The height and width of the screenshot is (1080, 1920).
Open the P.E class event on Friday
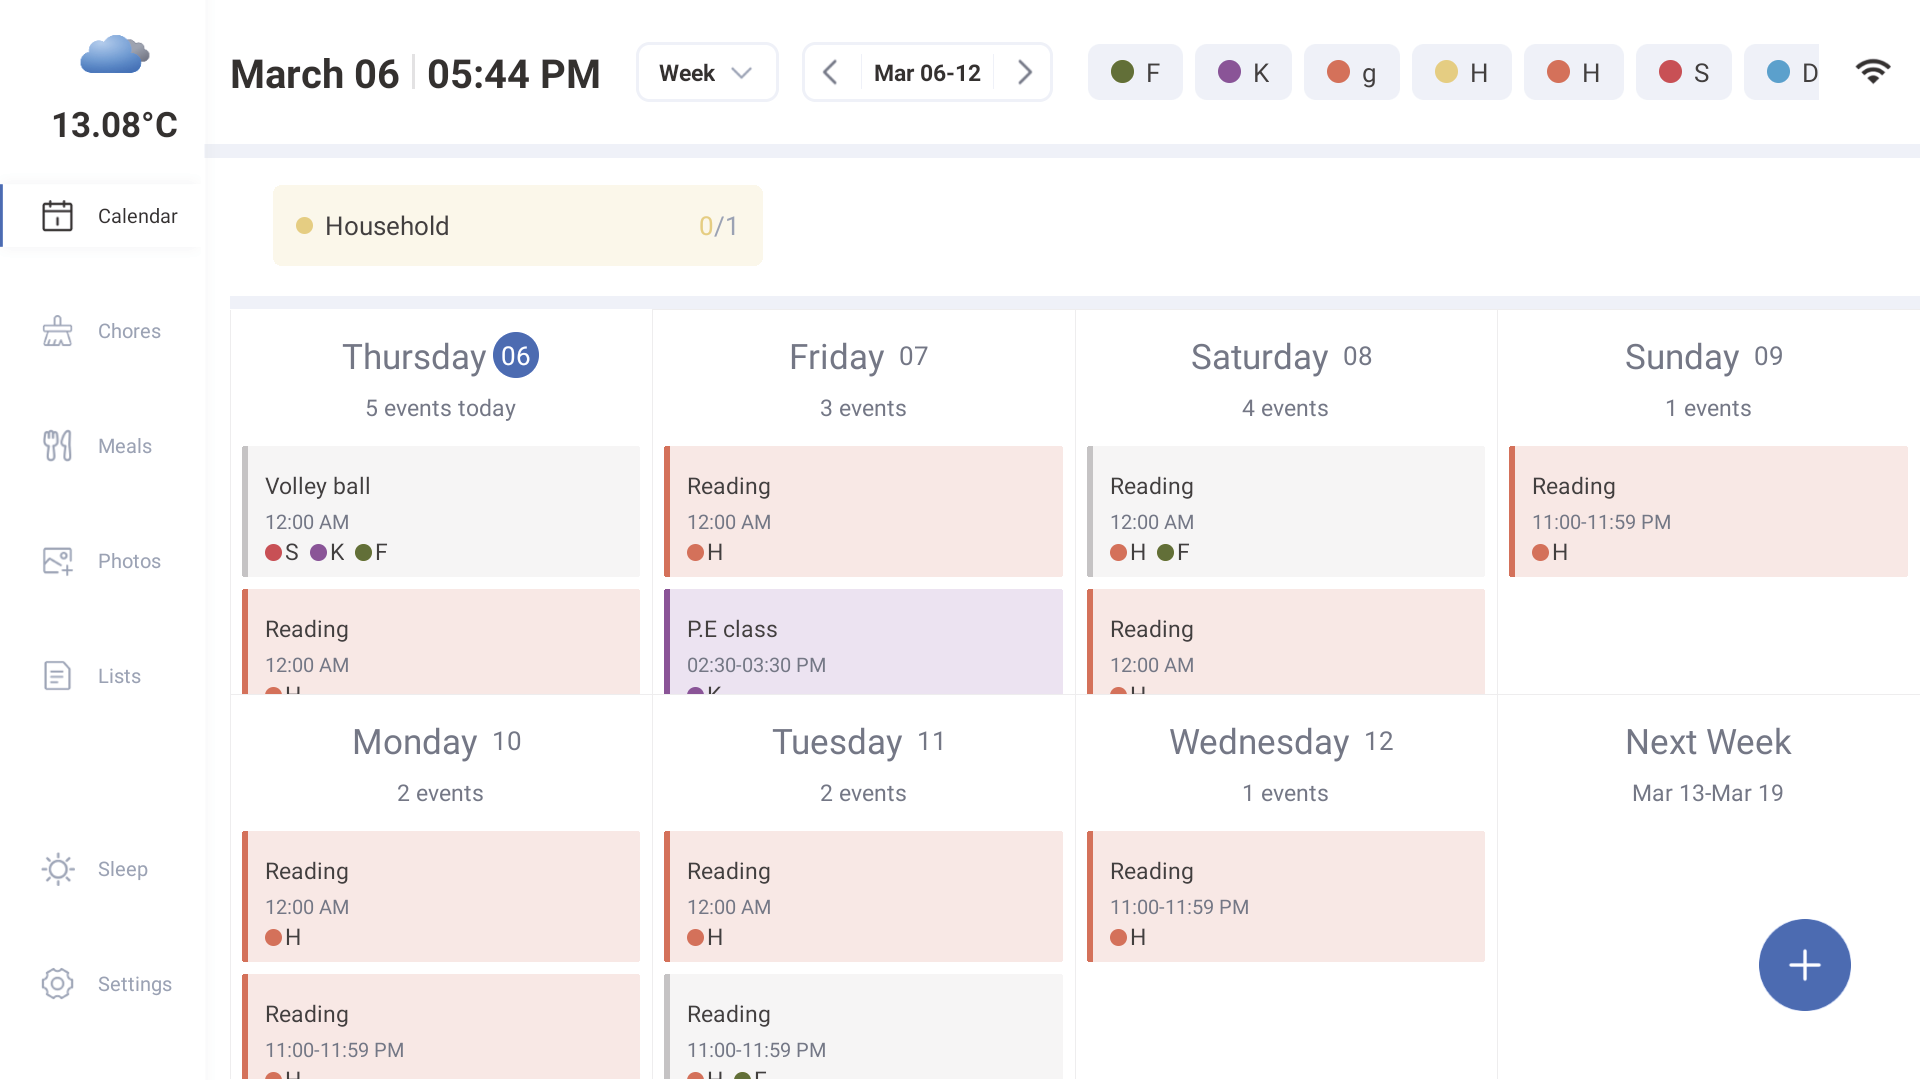[863, 640]
